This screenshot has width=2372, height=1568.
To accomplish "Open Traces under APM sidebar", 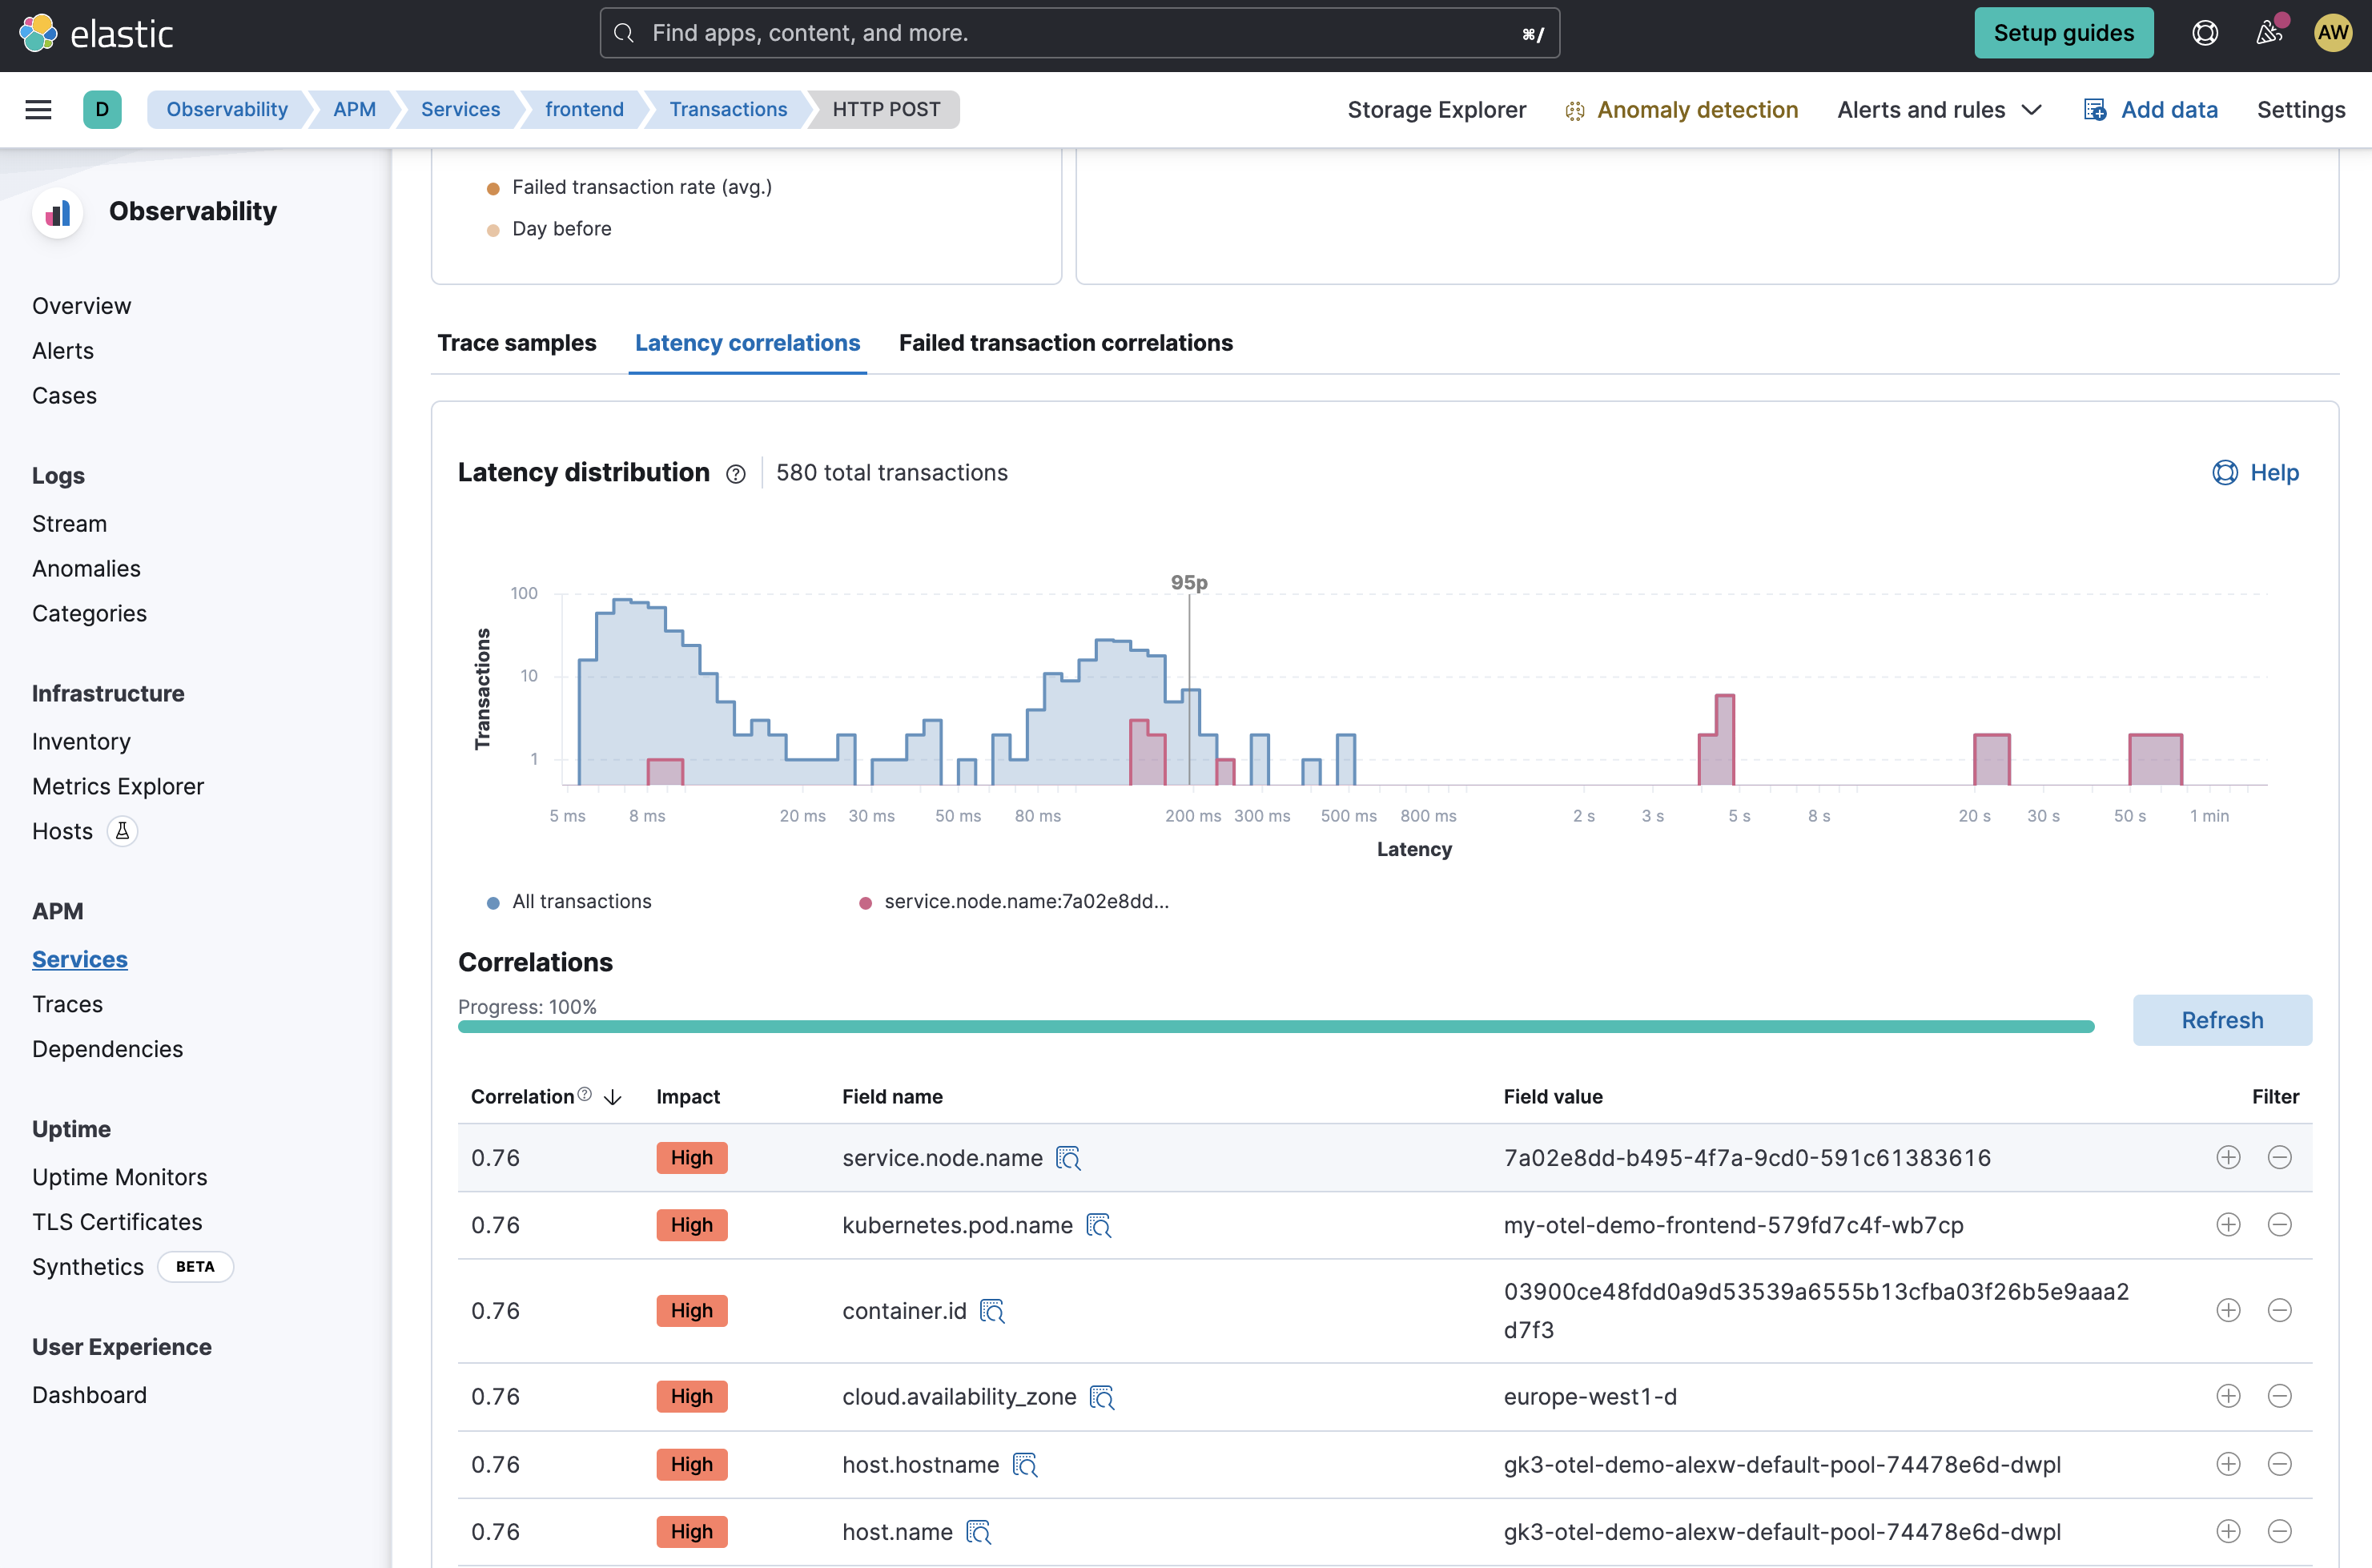I will (67, 1005).
